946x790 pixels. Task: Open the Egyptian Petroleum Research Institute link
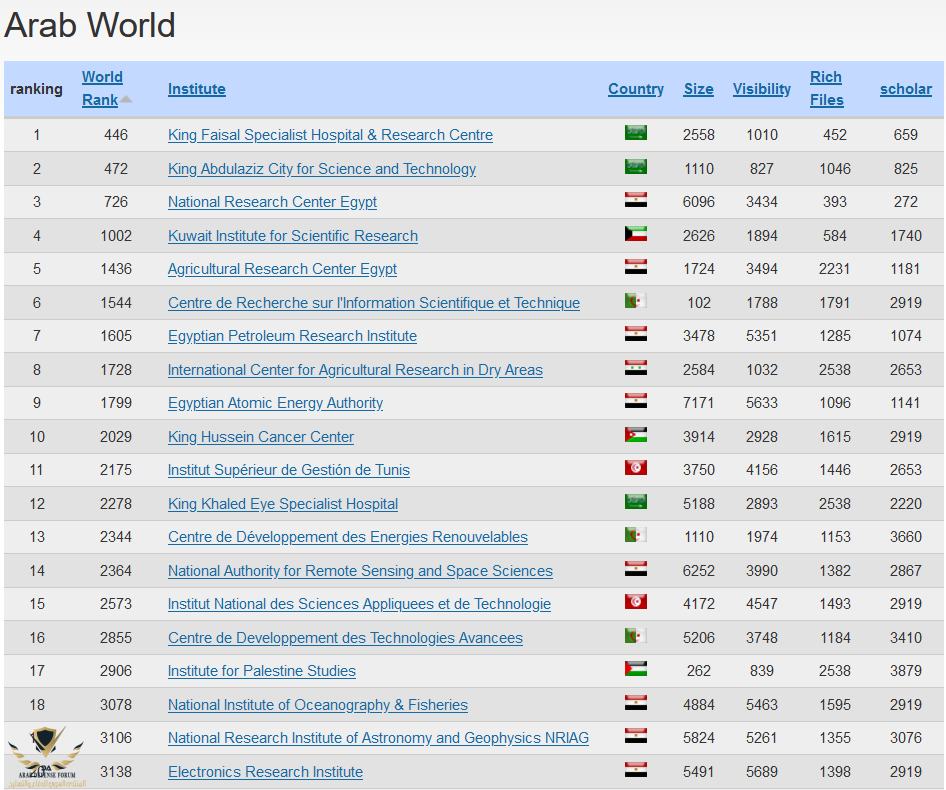click(292, 336)
